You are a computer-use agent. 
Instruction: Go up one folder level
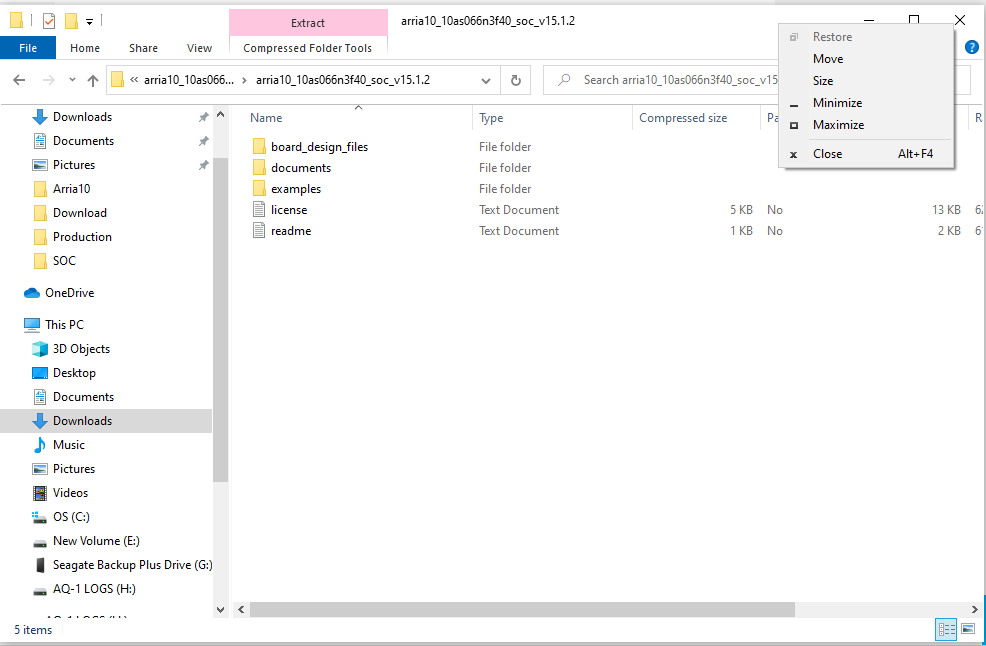93,80
